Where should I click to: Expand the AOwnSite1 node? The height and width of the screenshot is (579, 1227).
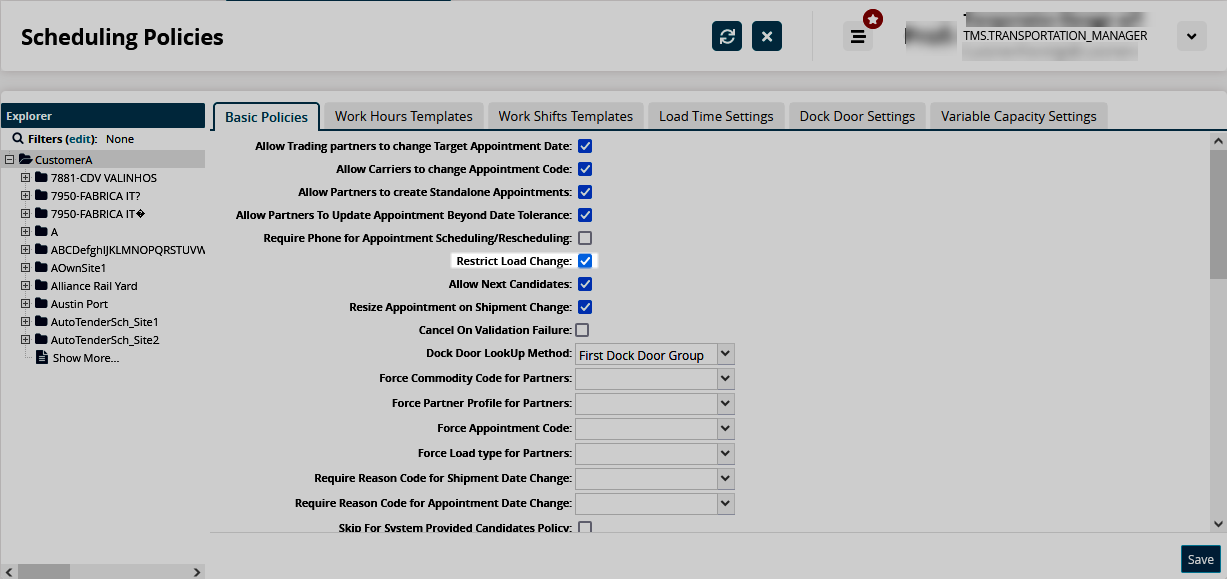coord(25,268)
